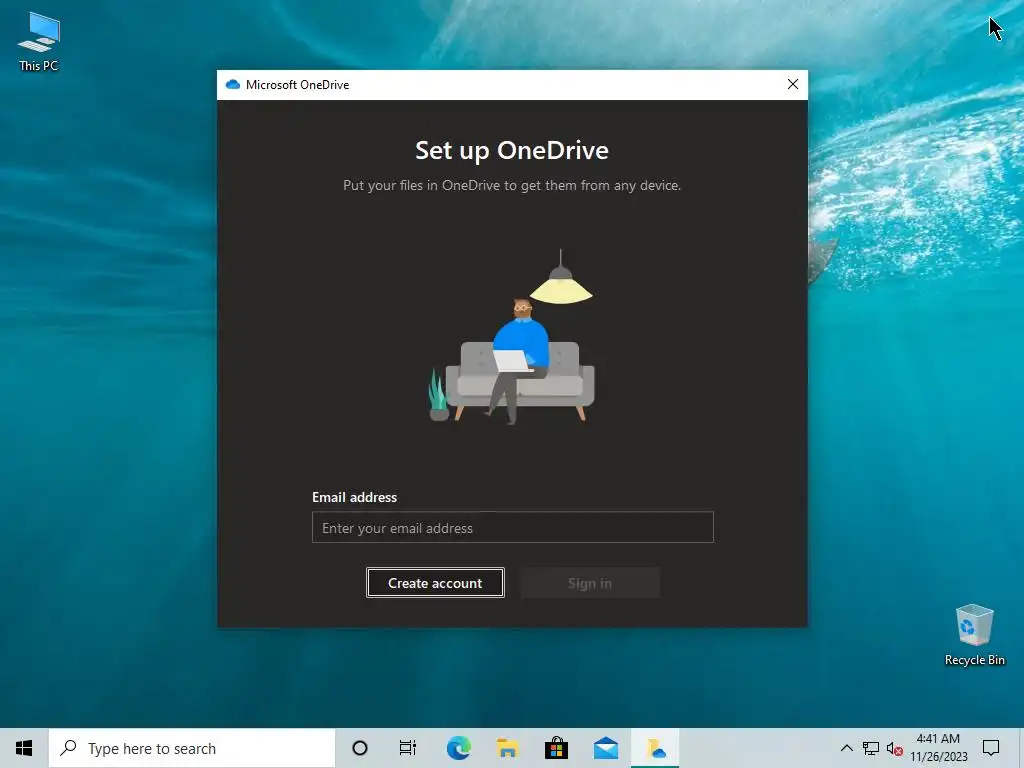Open the Mail app from taskbar
Image resolution: width=1024 pixels, height=768 pixels.
(606, 748)
